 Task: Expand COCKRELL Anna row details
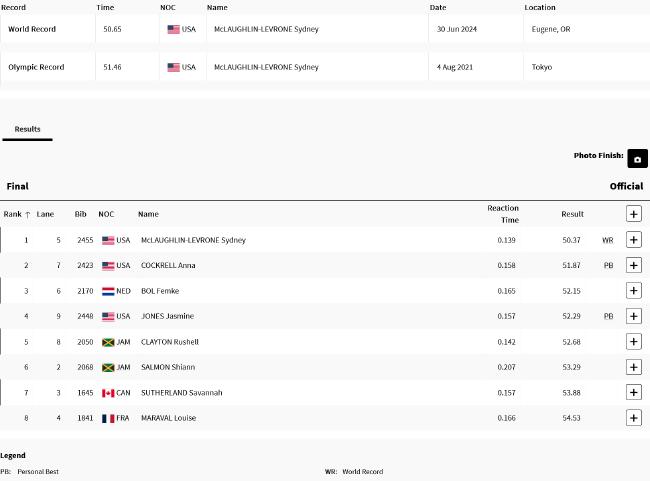tap(633, 265)
